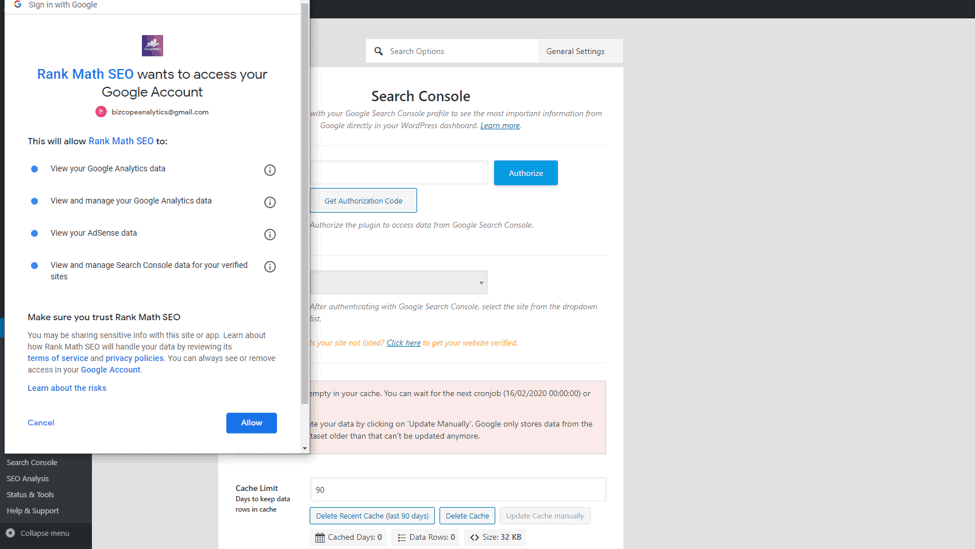
Task: Click the Cached Days: 0 status
Action: (348, 537)
